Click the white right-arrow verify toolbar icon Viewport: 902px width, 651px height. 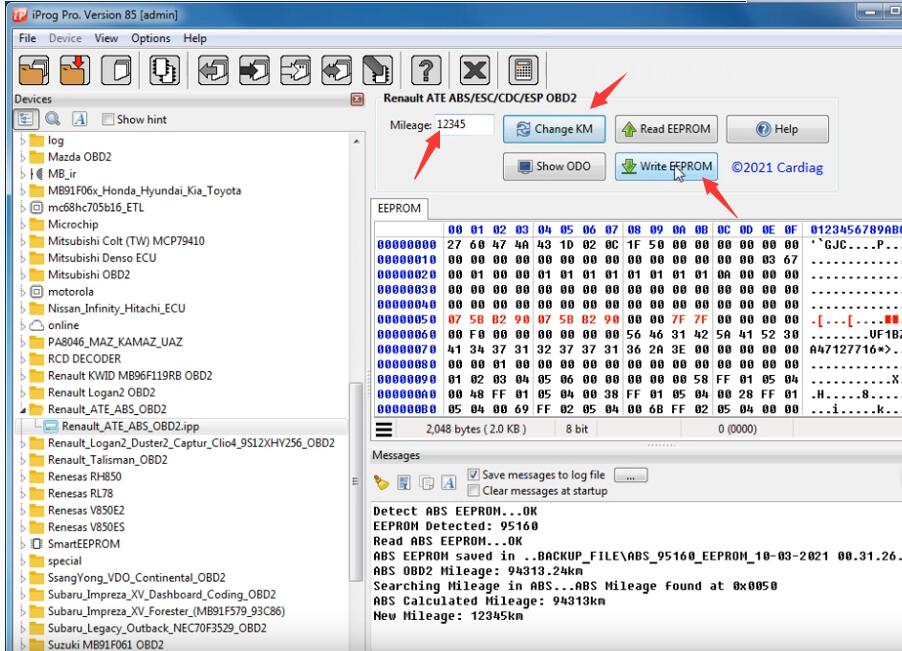296,70
